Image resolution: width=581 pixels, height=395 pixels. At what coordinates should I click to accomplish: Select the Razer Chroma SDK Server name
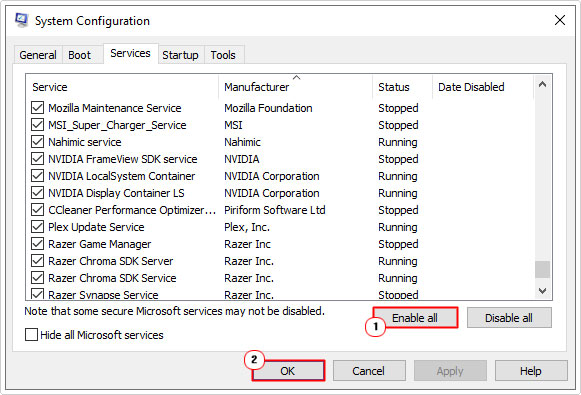(111, 261)
